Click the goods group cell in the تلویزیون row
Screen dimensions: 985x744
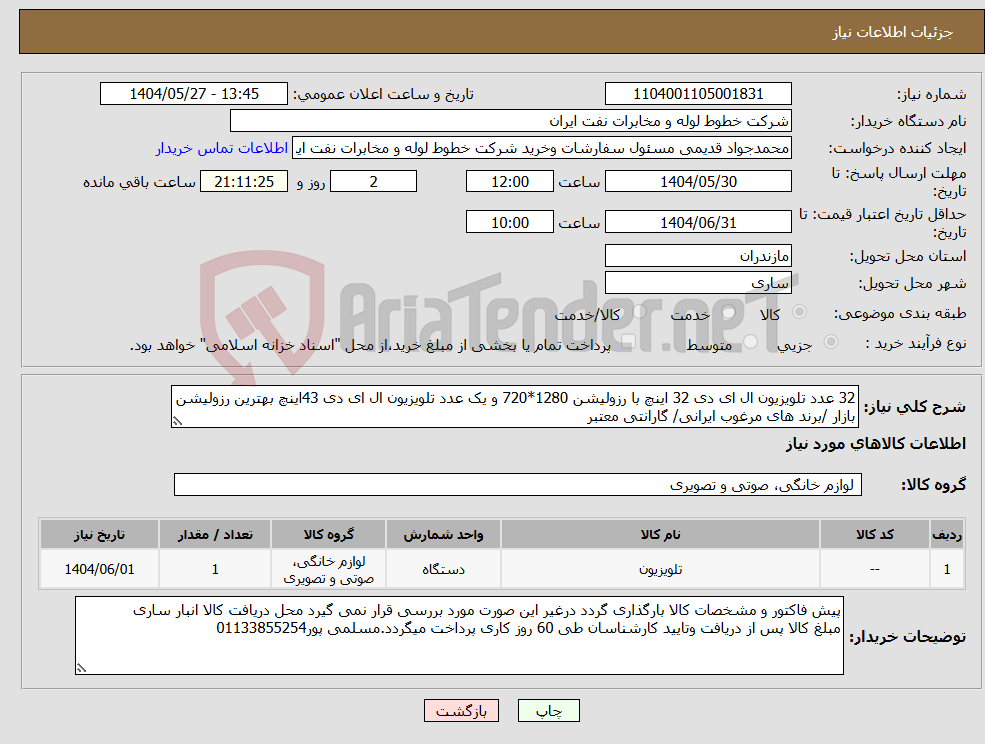(328, 569)
